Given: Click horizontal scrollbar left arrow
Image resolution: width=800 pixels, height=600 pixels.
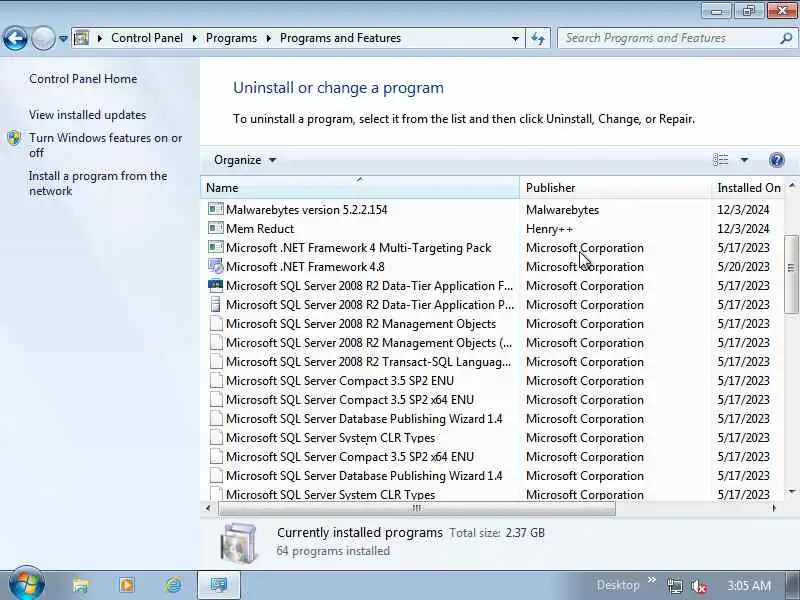Looking at the screenshot, I should [208, 508].
